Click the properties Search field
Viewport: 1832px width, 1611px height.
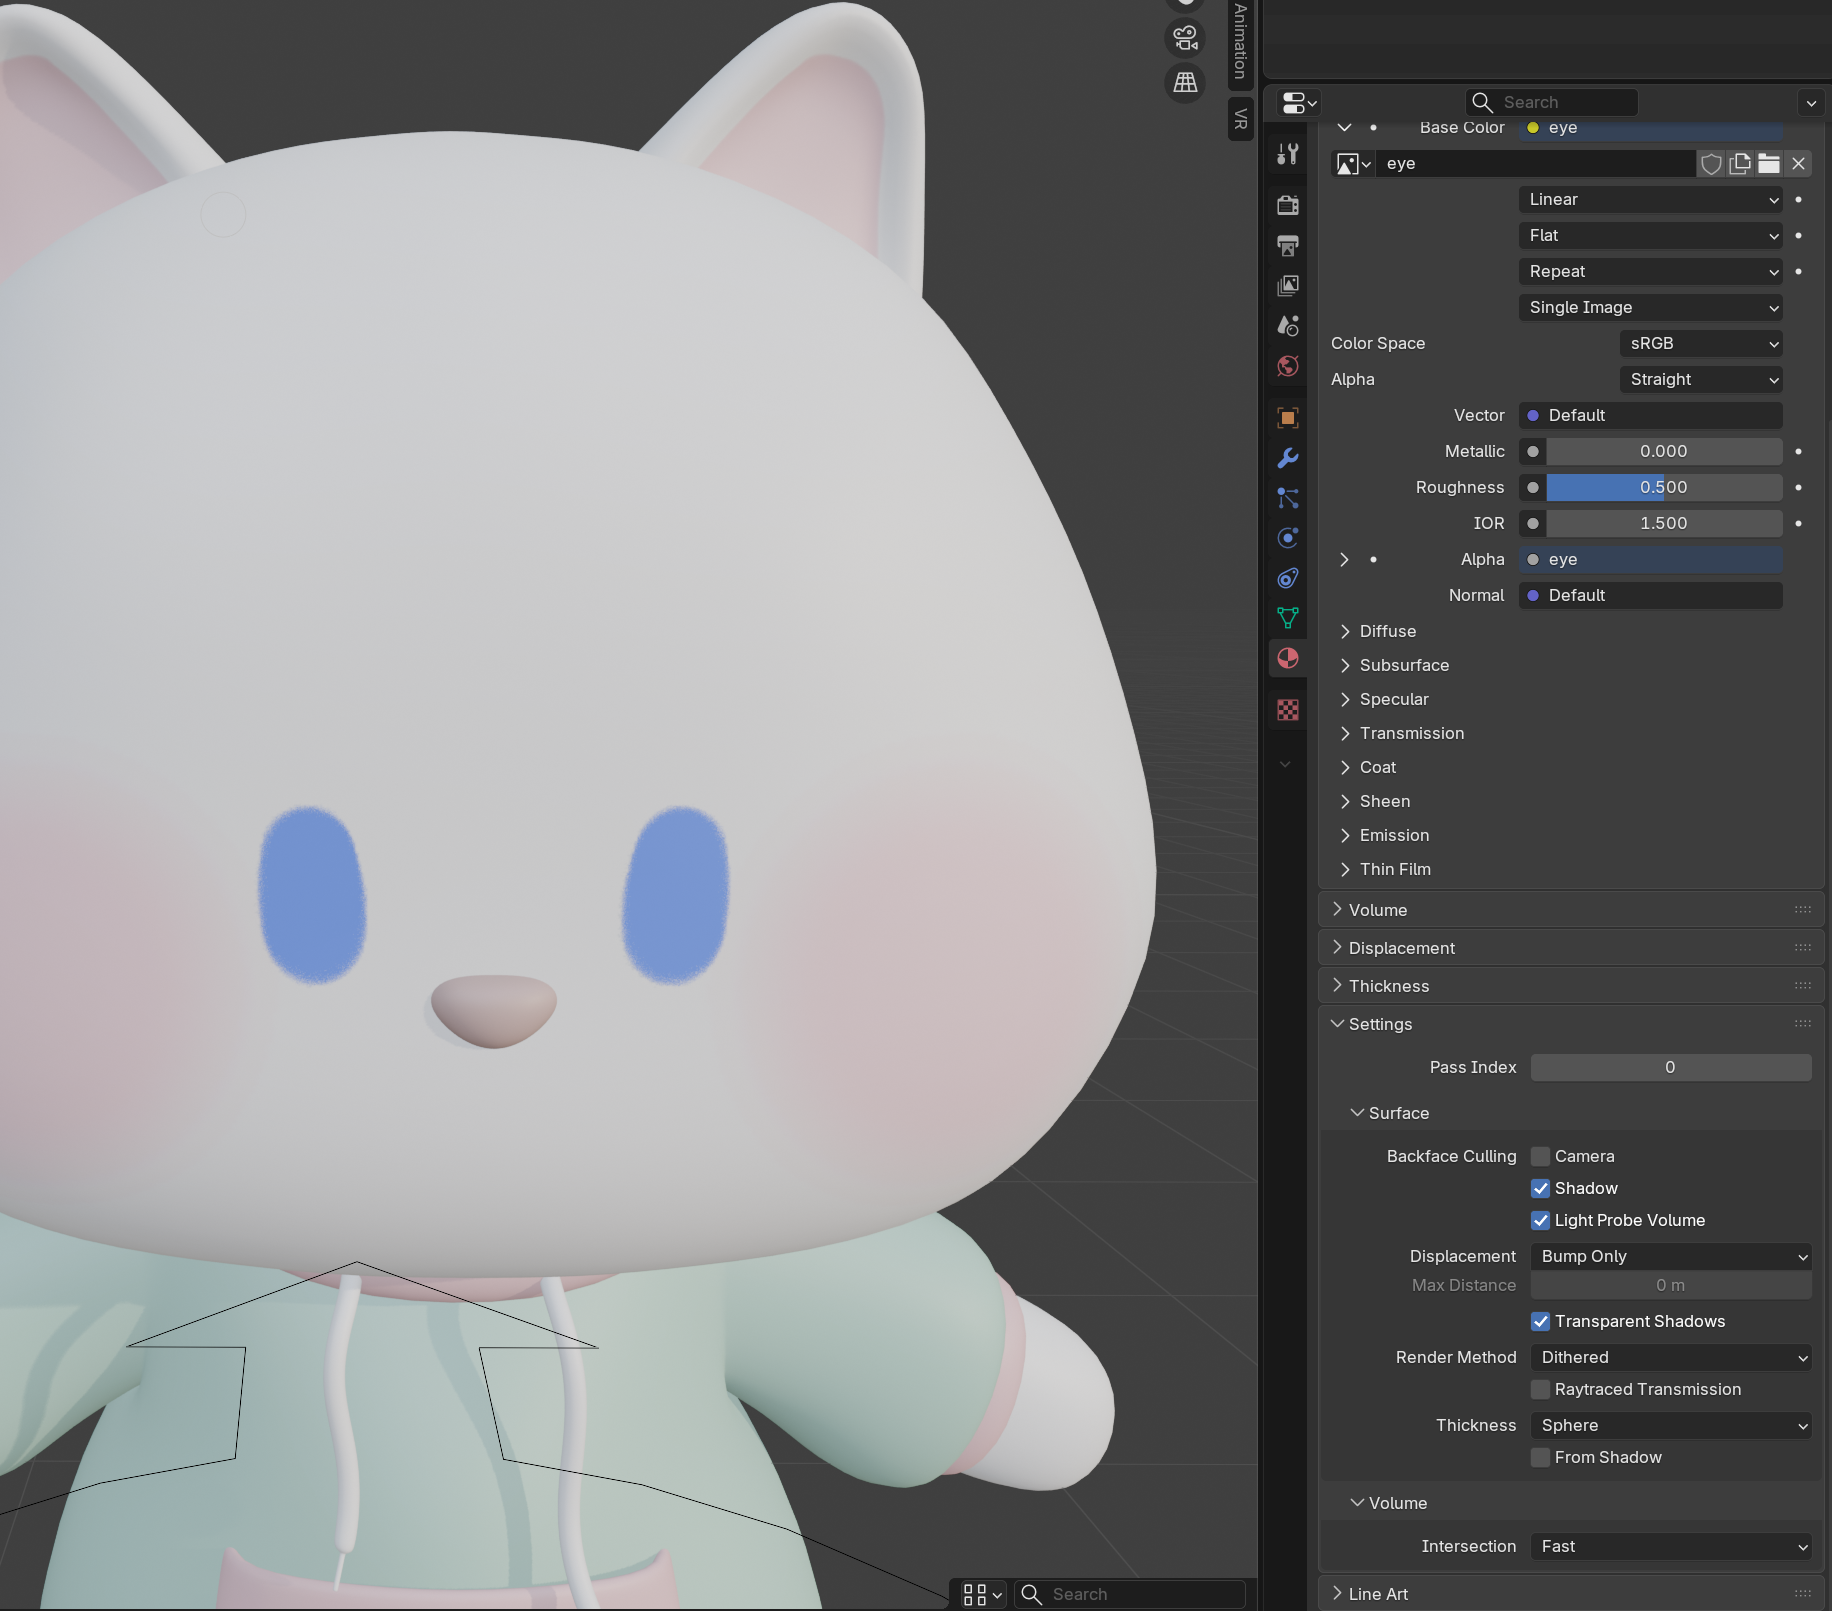(x=1551, y=102)
